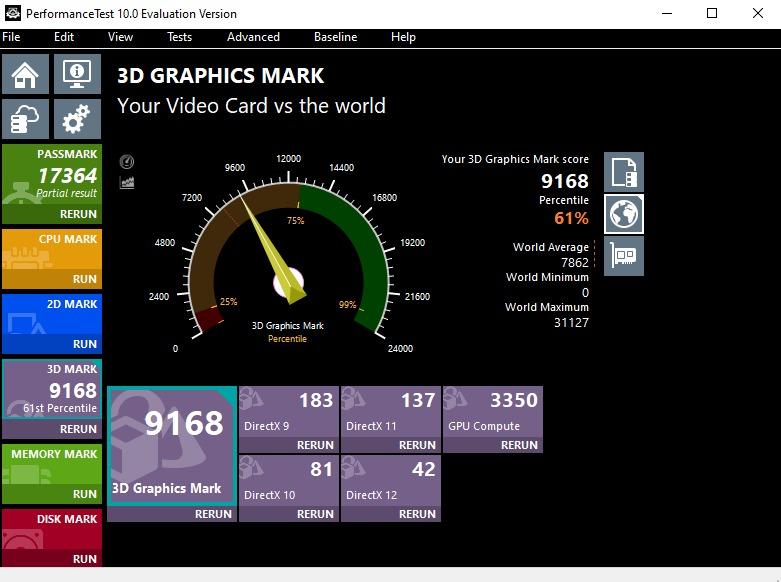Image resolution: width=781 pixels, height=582 pixels.
Task: Click the 61% percentile value
Action: [571, 218]
